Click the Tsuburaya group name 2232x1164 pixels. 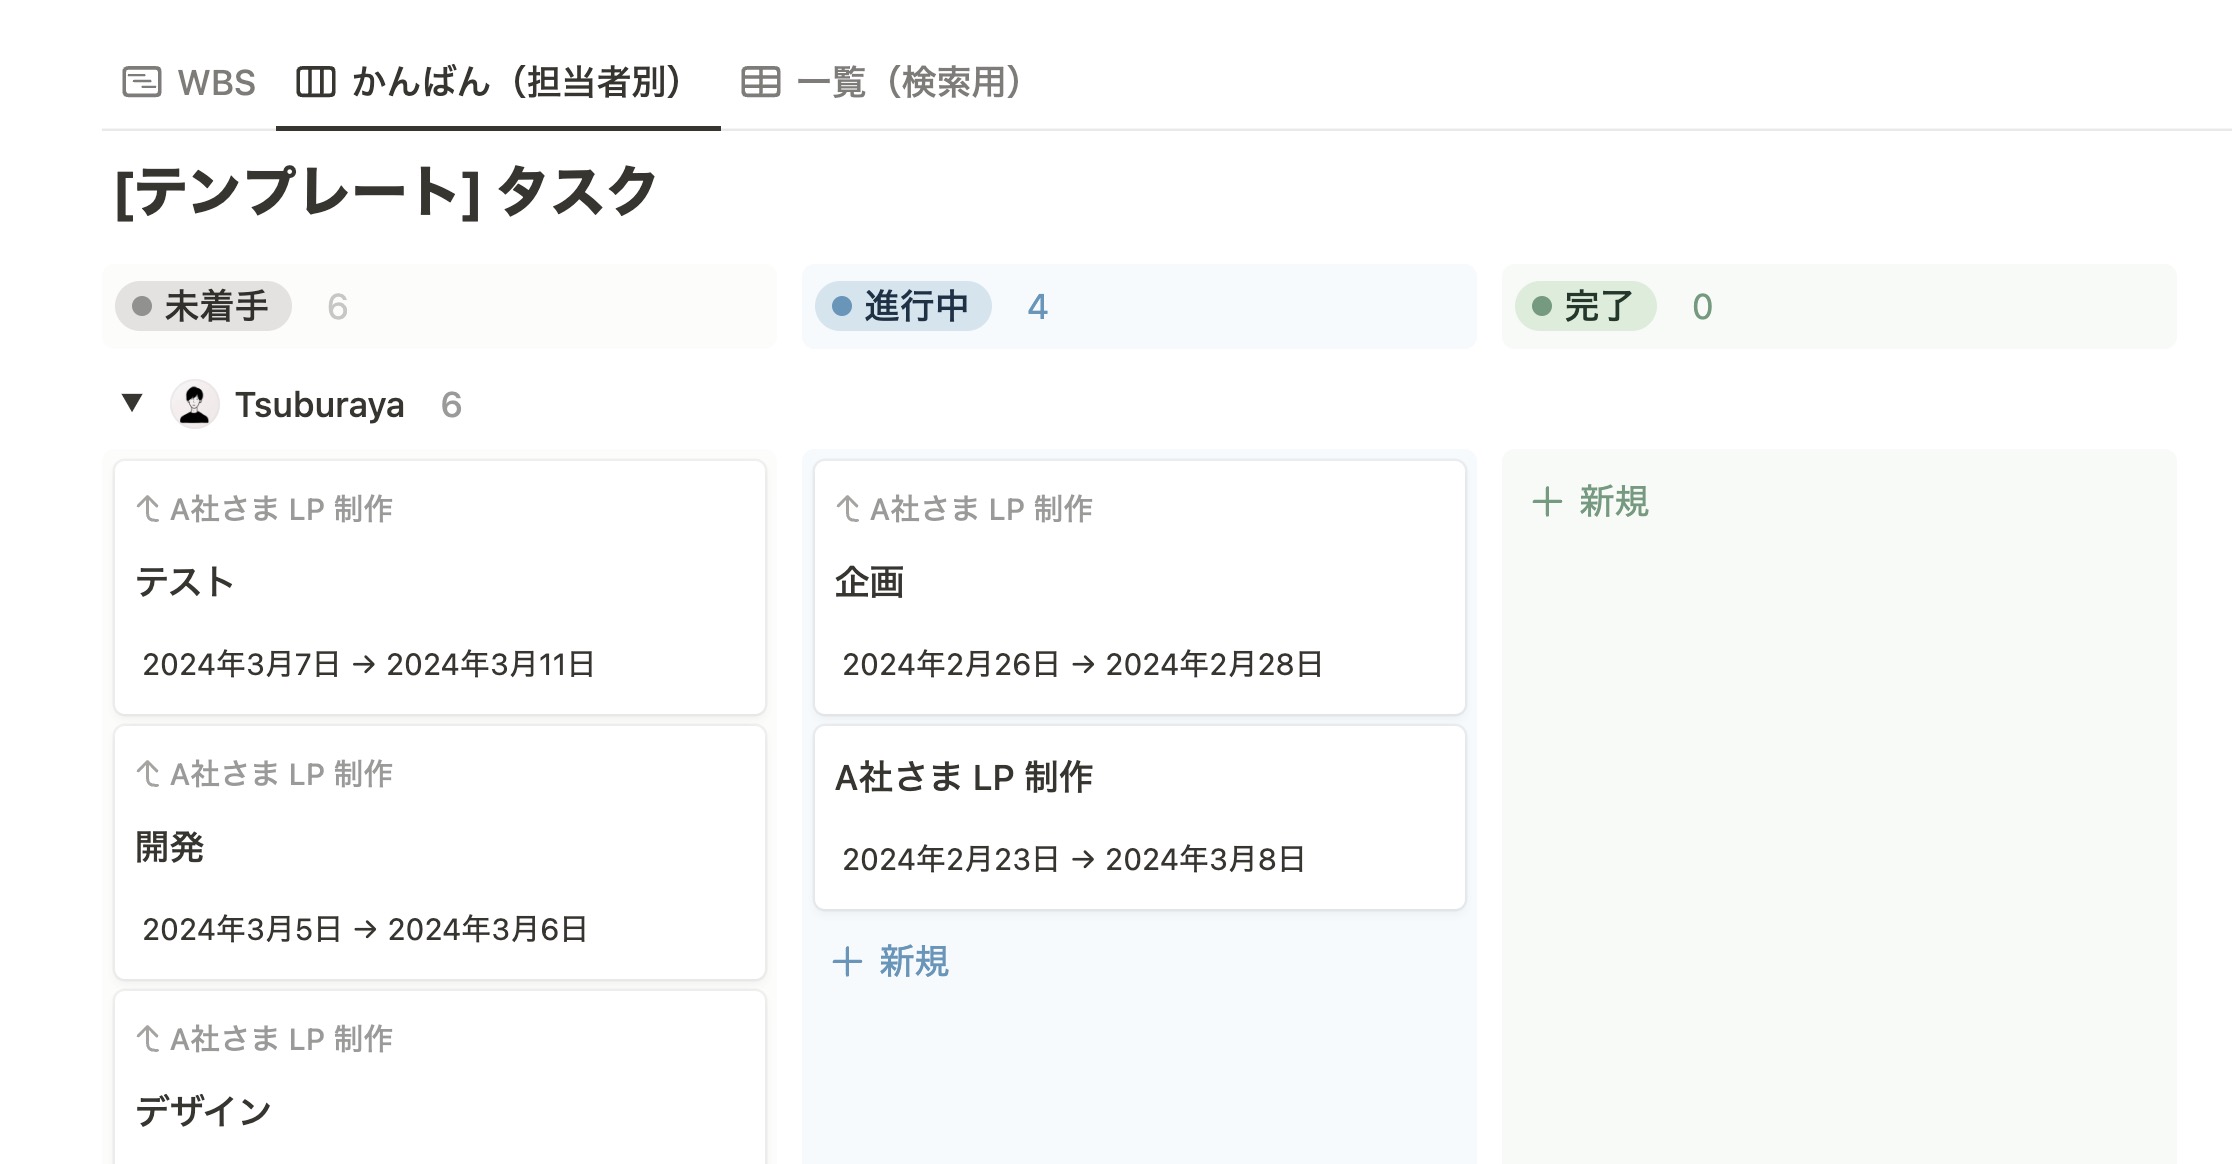[x=320, y=405]
